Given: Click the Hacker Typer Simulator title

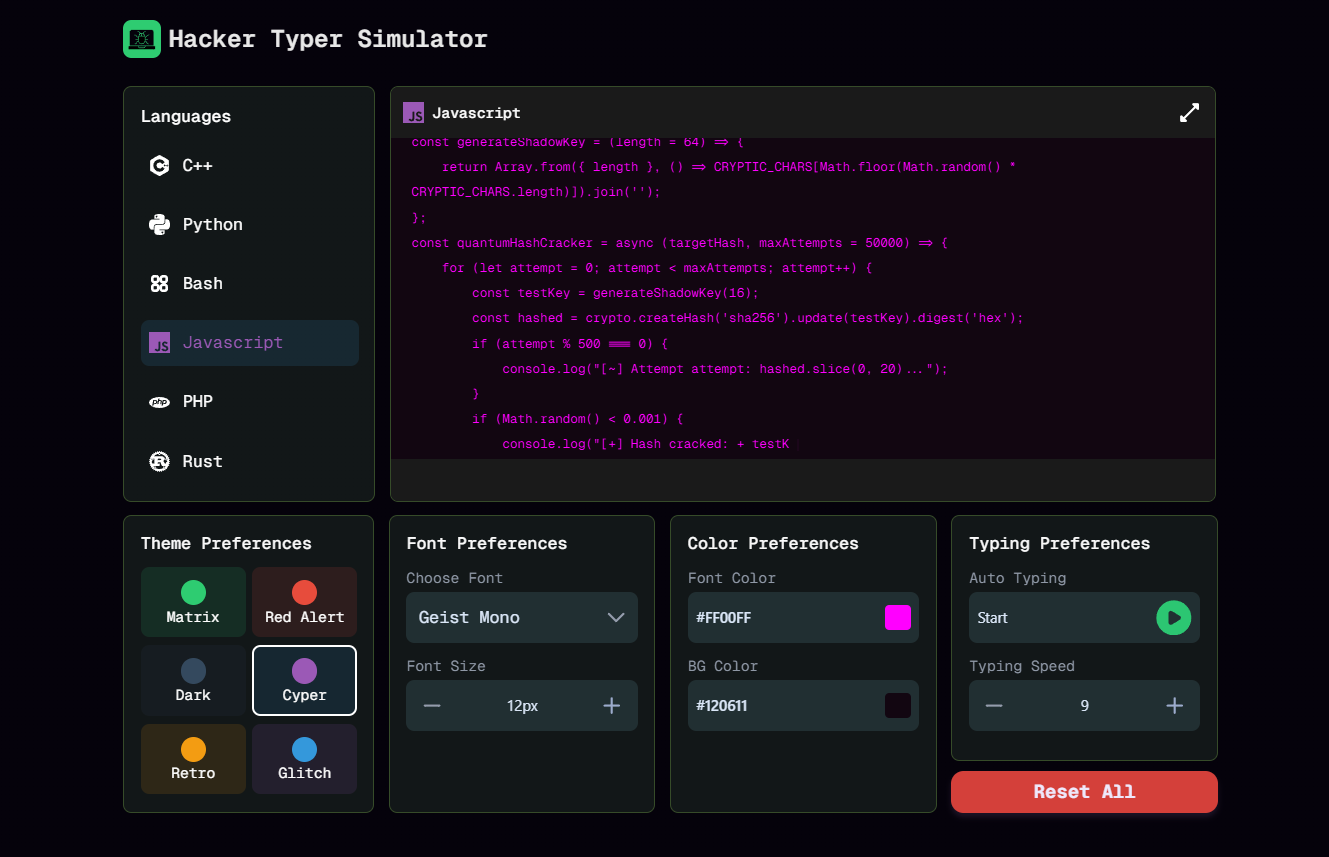Looking at the screenshot, I should coord(328,39).
